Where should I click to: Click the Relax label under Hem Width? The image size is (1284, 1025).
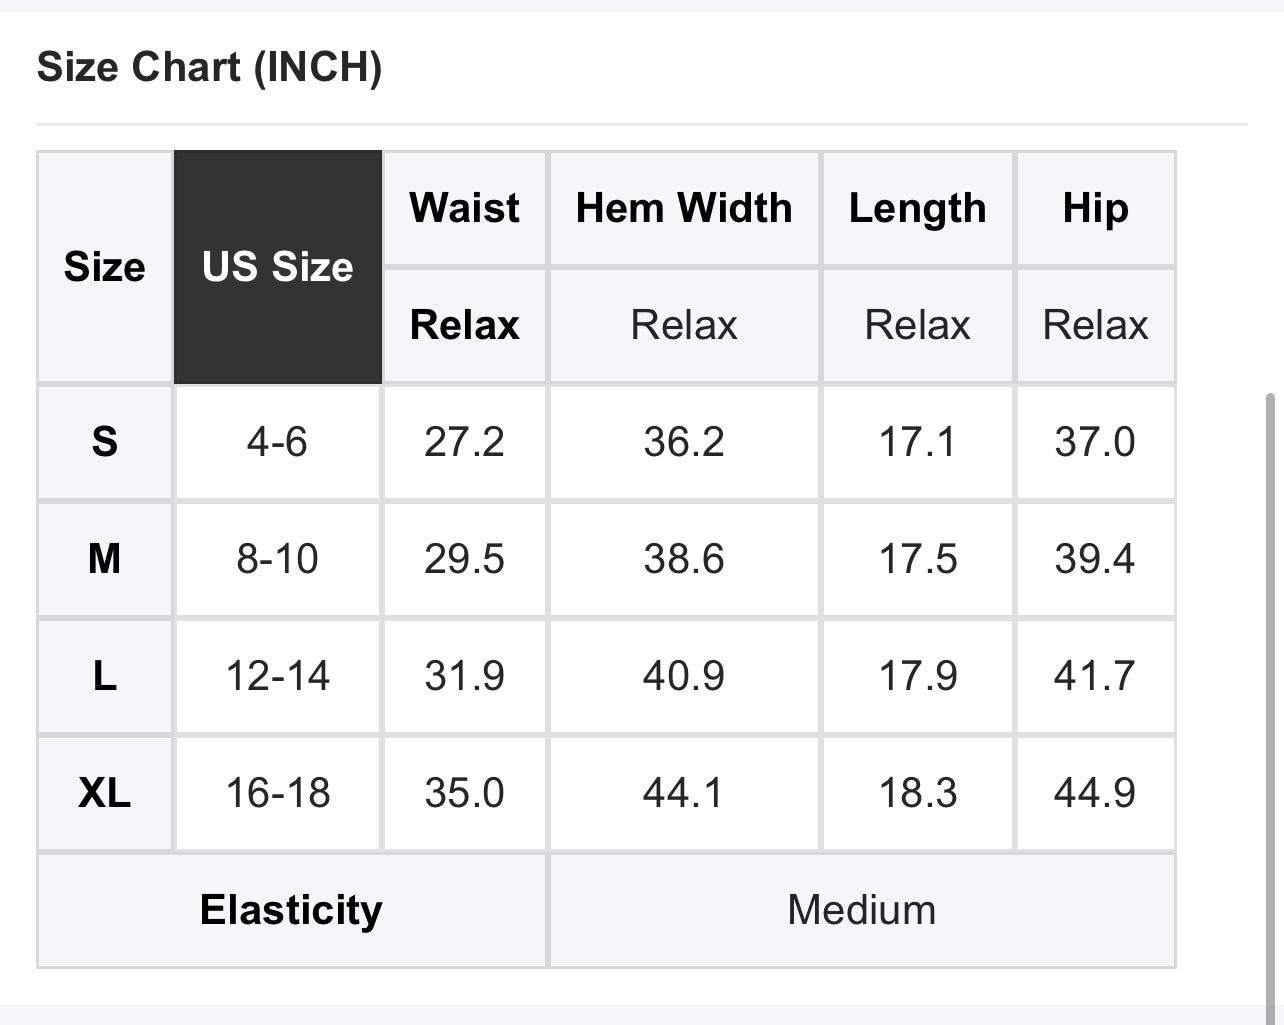coord(684,325)
